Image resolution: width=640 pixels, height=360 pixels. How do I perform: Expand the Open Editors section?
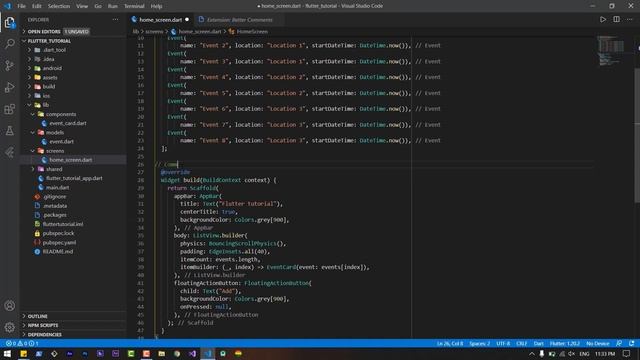[x=73, y=31]
